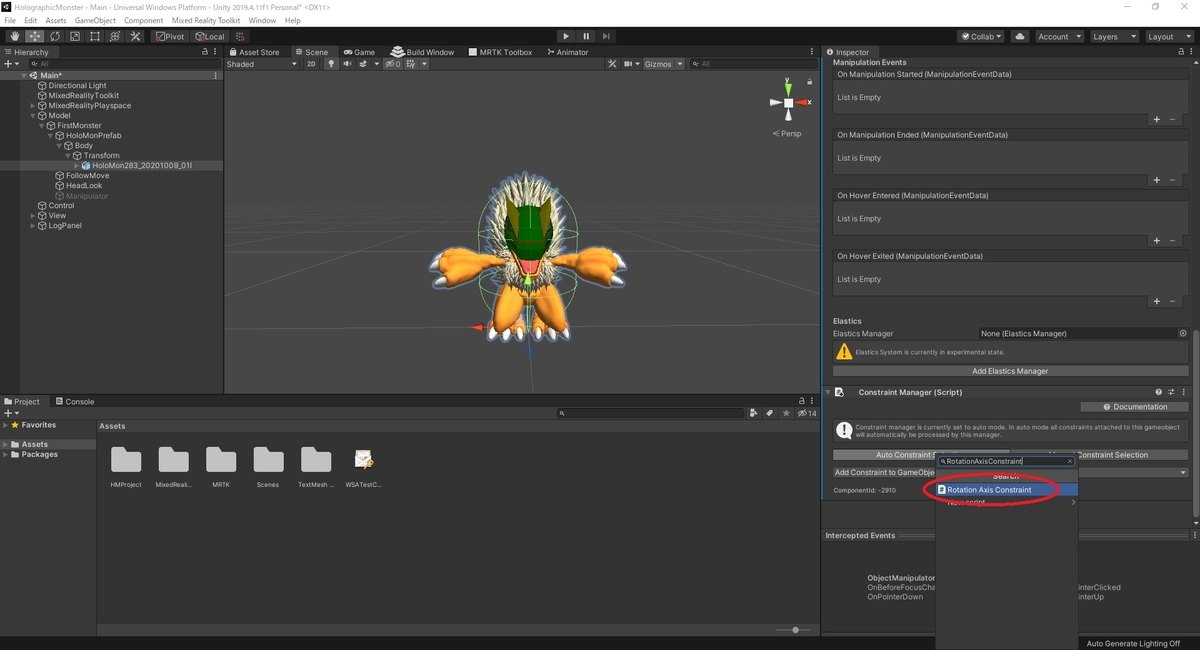1200x650 pixels.
Task: Toggle scene audio speaker icon
Action: pos(348,64)
